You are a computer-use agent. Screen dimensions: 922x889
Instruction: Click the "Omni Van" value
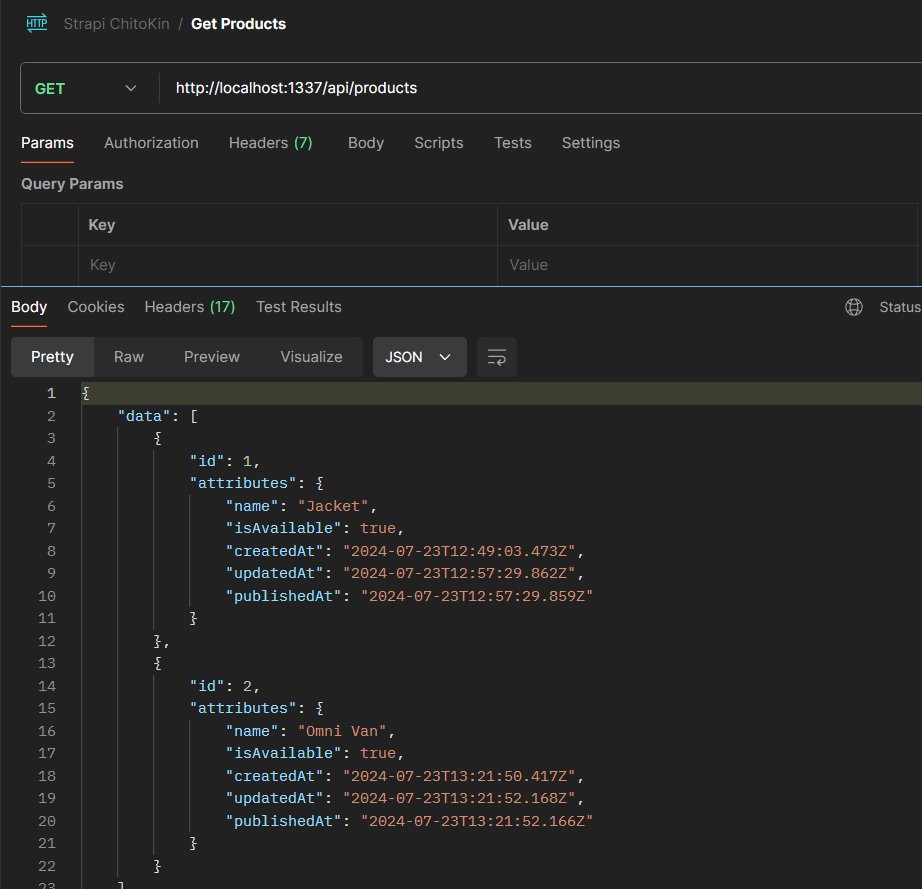coord(342,731)
